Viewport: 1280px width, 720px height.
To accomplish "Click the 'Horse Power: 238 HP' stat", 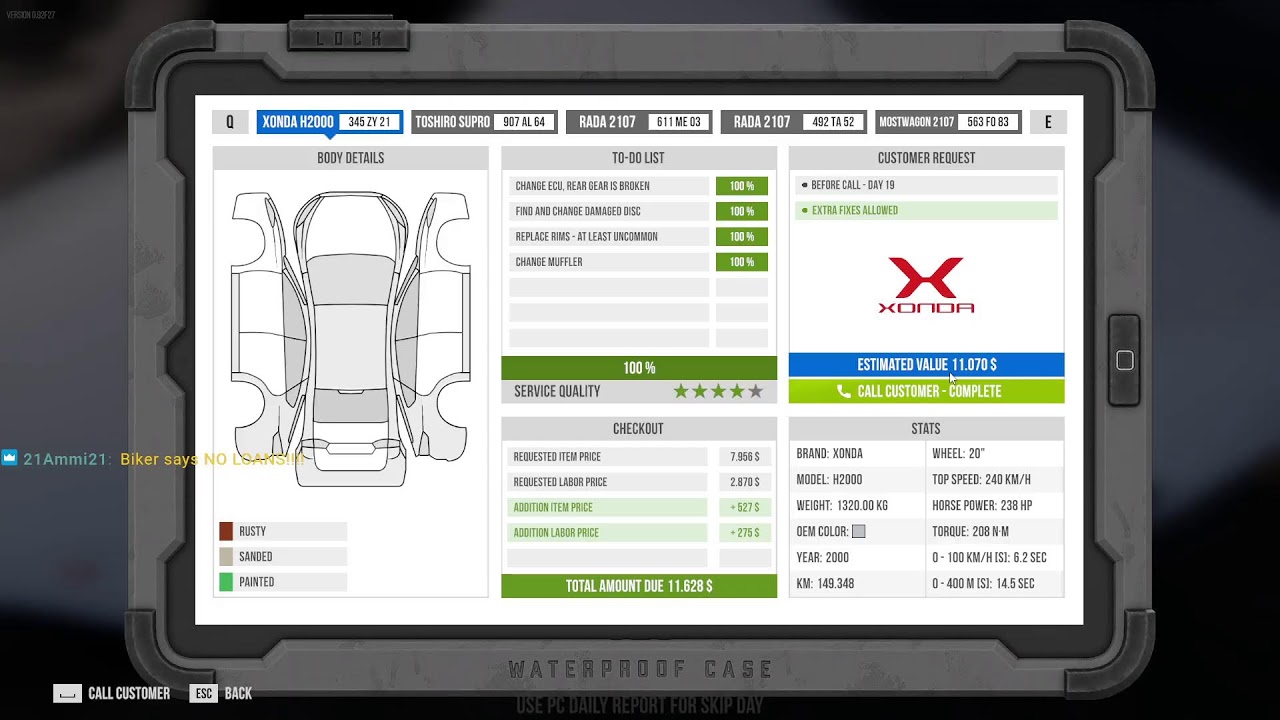I will (983, 505).
